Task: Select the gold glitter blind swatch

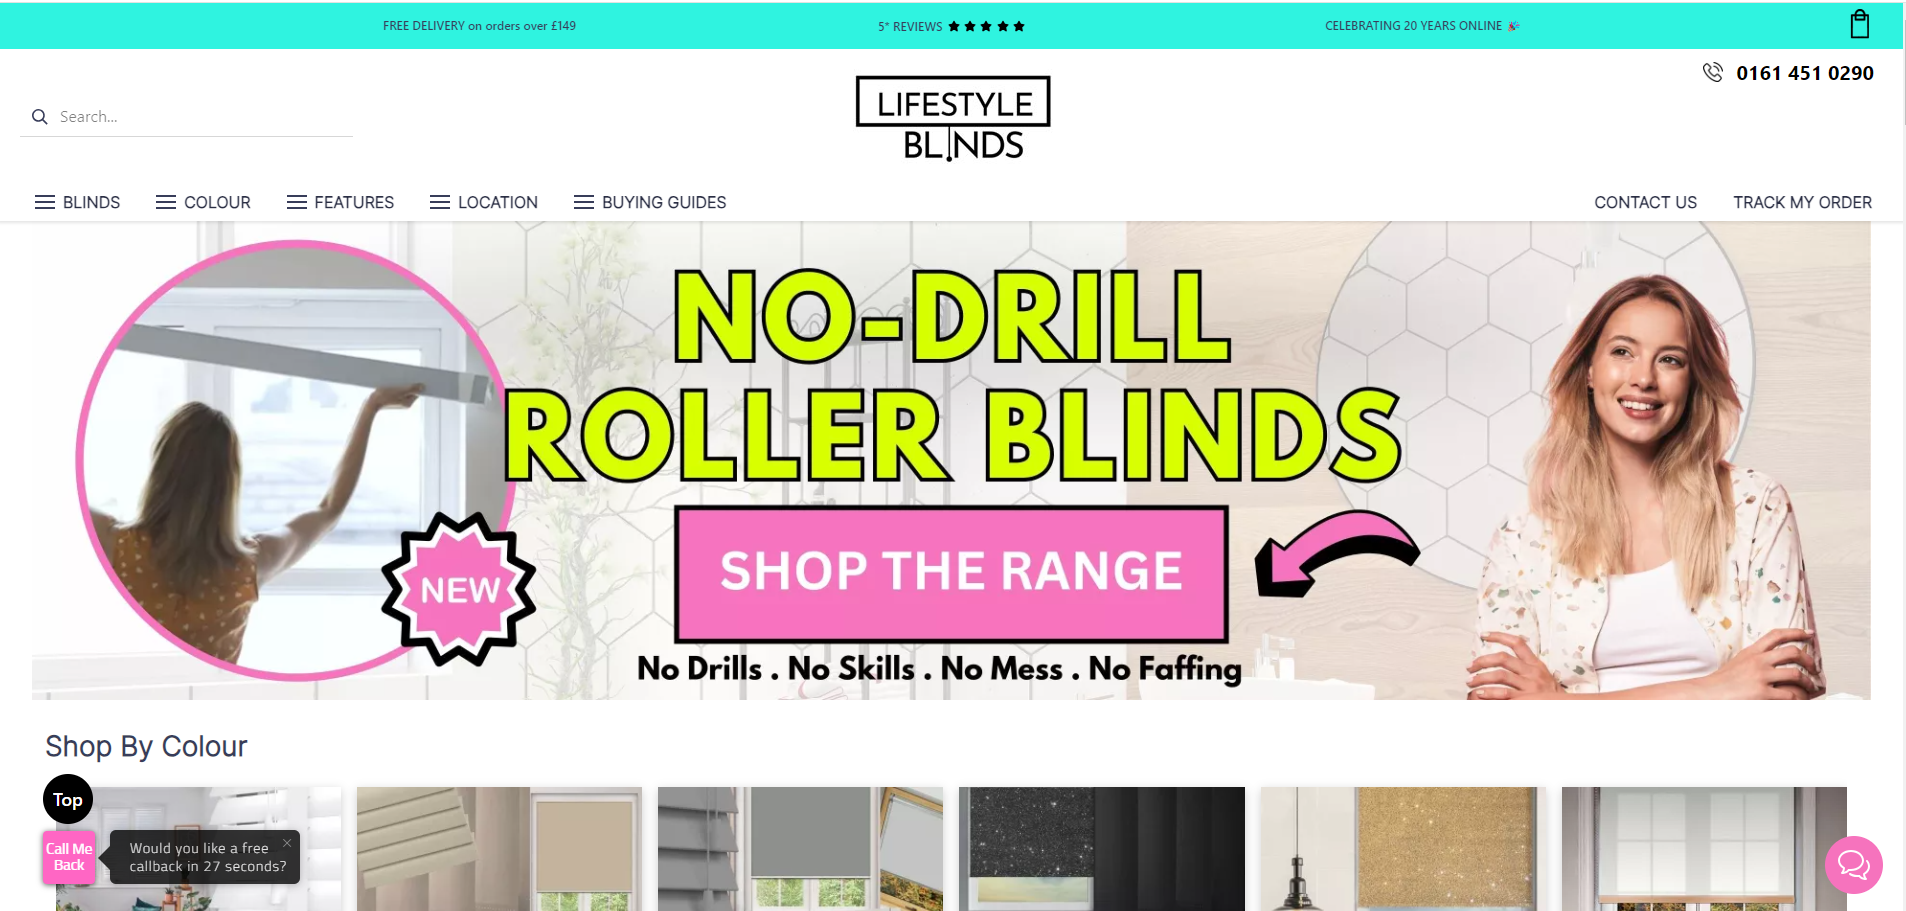Action: (1403, 848)
